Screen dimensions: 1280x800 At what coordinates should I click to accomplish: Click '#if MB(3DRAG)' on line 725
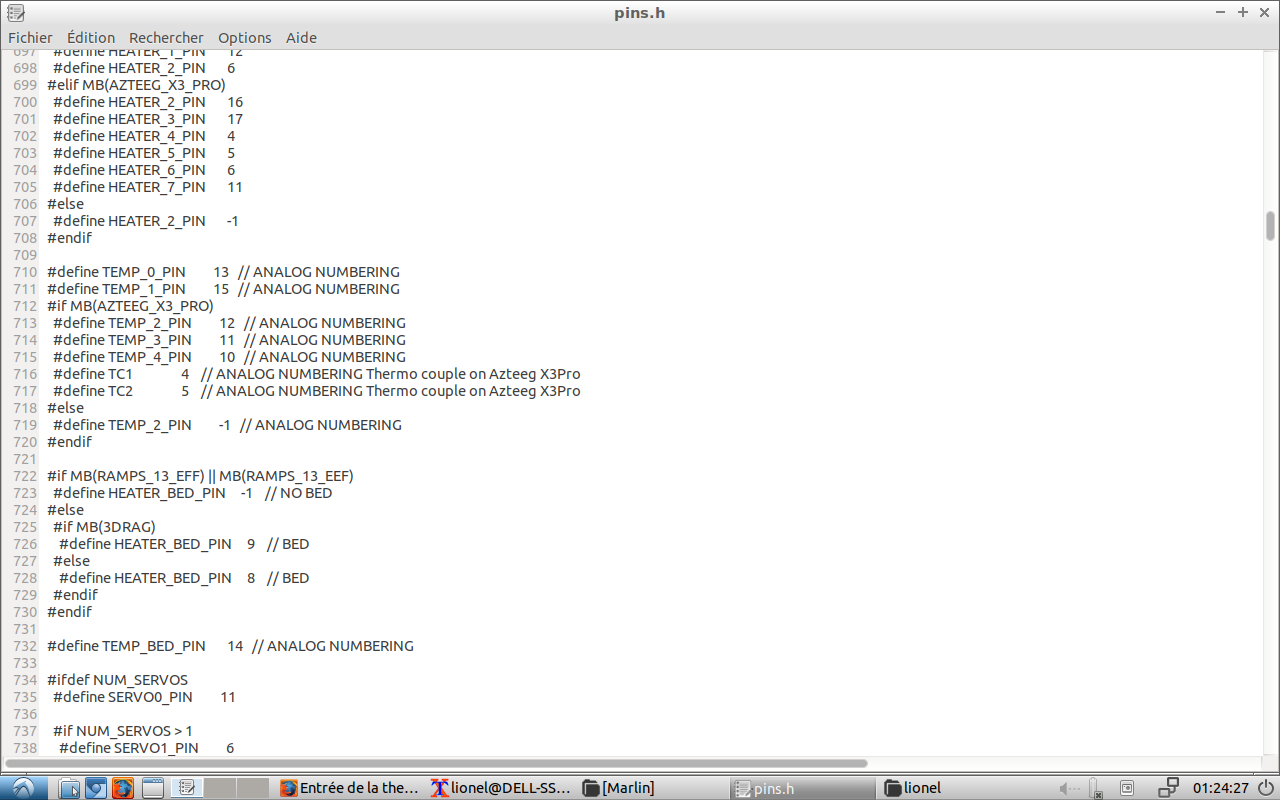tap(105, 527)
